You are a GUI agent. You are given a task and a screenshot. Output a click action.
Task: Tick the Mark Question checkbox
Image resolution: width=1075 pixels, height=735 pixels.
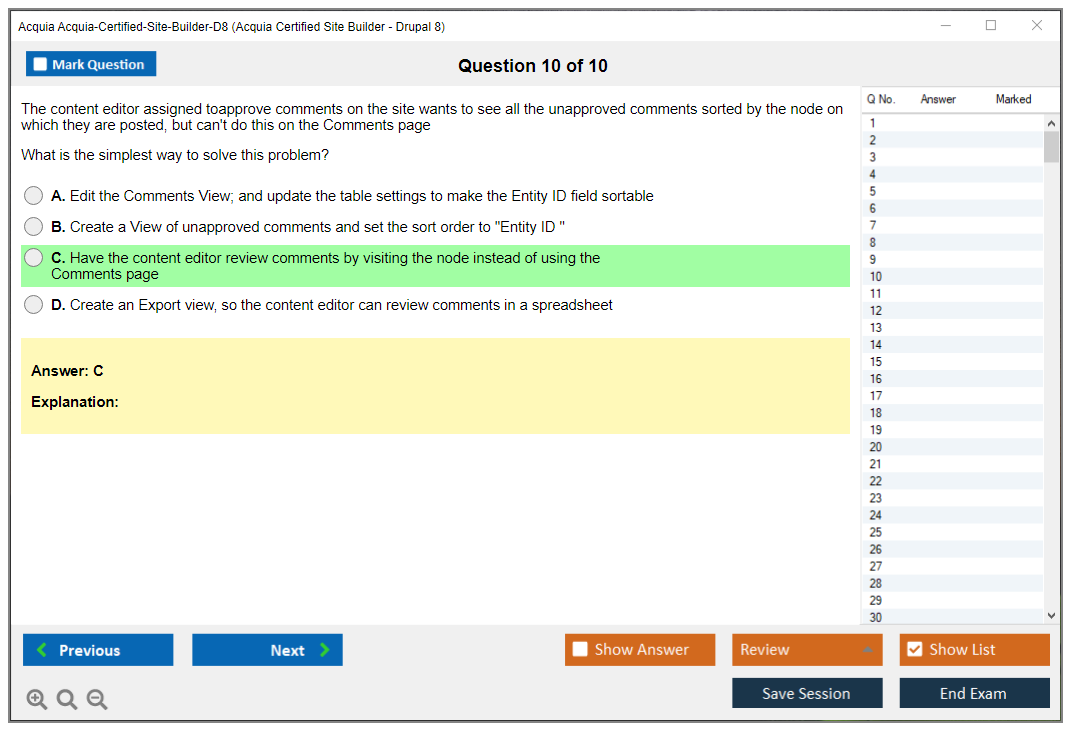41,65
